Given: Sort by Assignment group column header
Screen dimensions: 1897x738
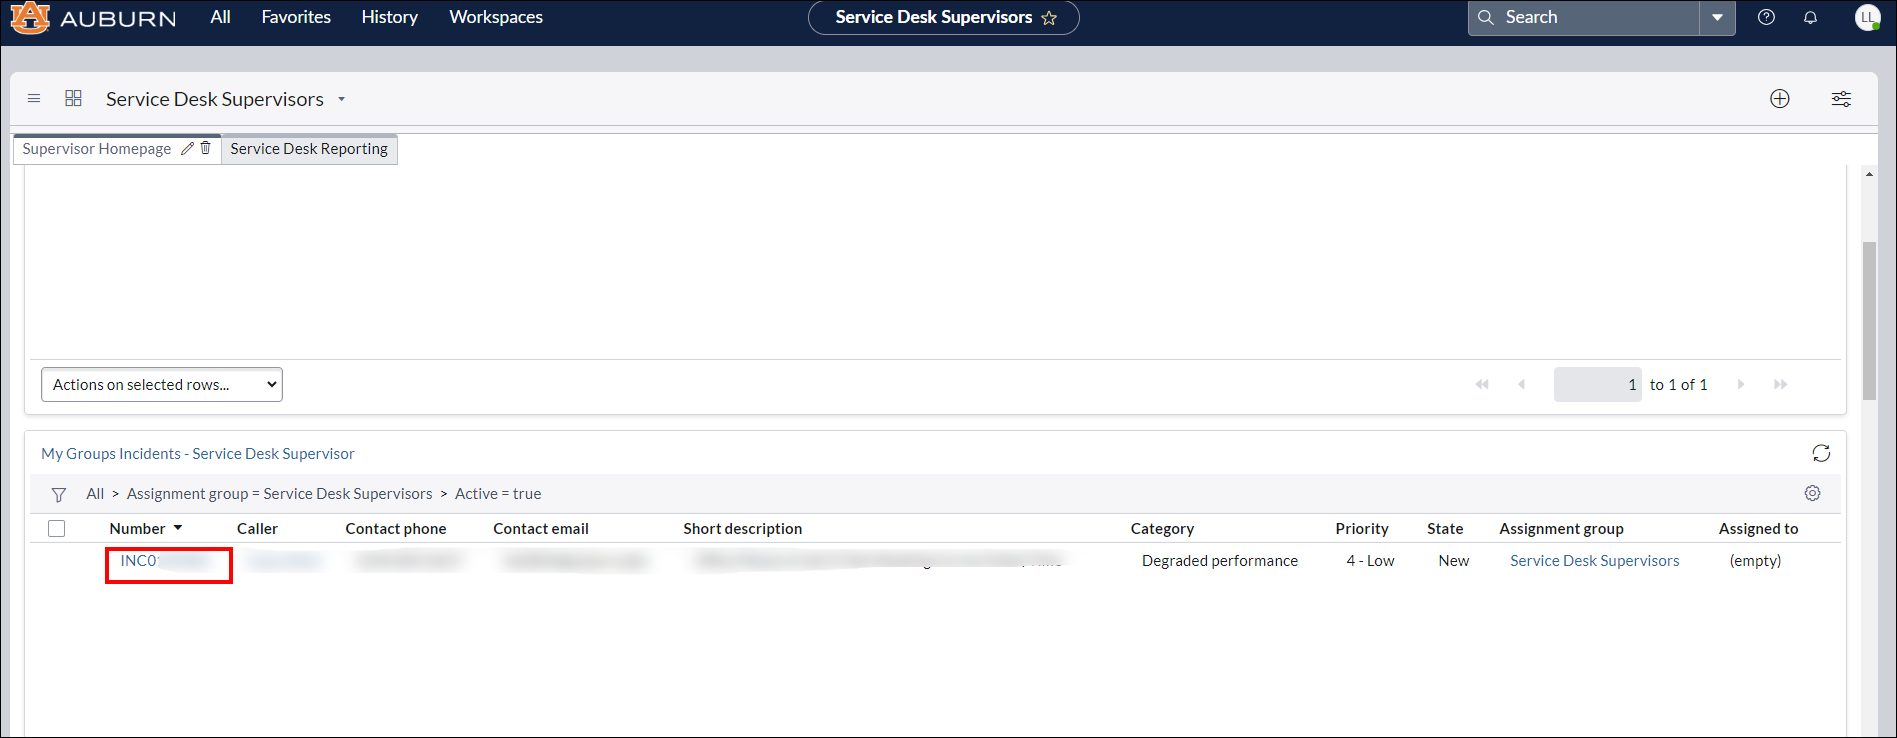Looking at the screenshot, I should (1561, 529).
